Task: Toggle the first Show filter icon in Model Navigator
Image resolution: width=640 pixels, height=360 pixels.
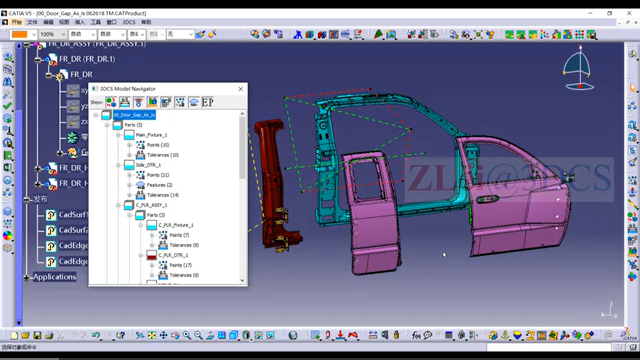Action: pos(111,102)
